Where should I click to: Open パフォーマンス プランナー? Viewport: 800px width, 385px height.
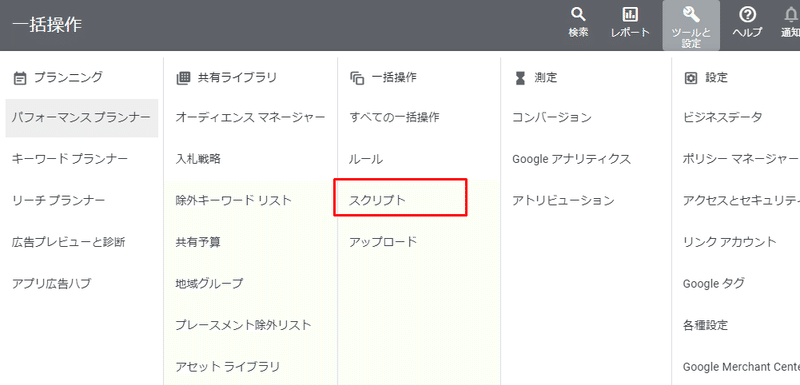pyautogui.click(x=82, y=118)
